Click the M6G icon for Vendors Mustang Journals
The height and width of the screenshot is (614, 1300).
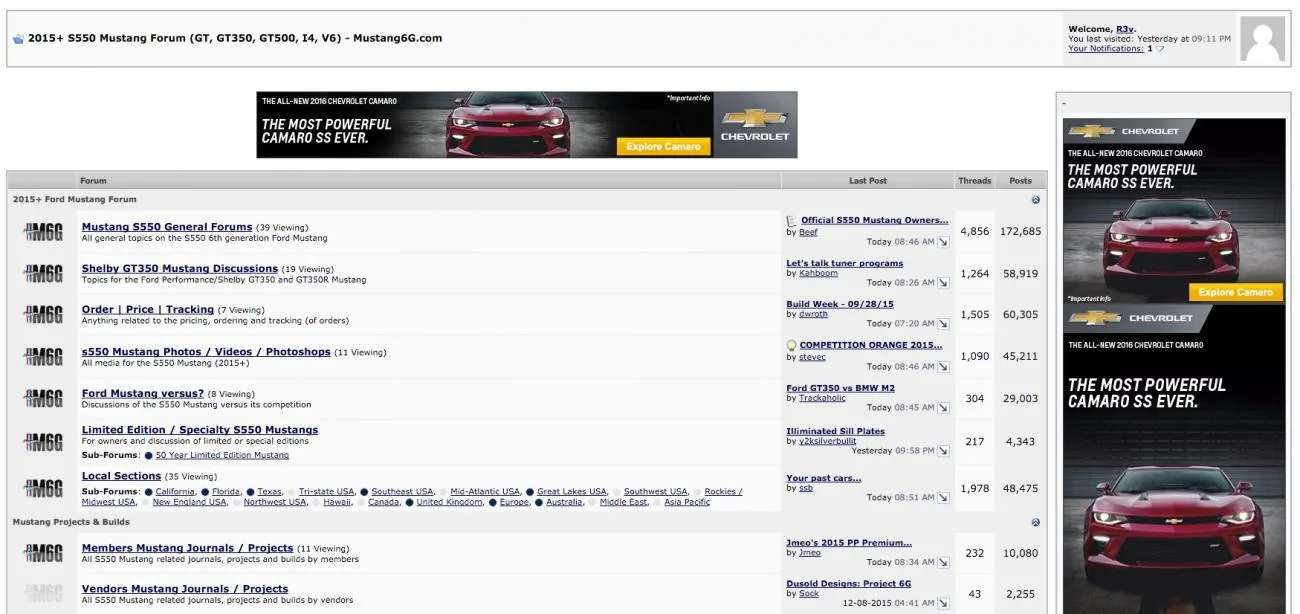click(43, 594)
